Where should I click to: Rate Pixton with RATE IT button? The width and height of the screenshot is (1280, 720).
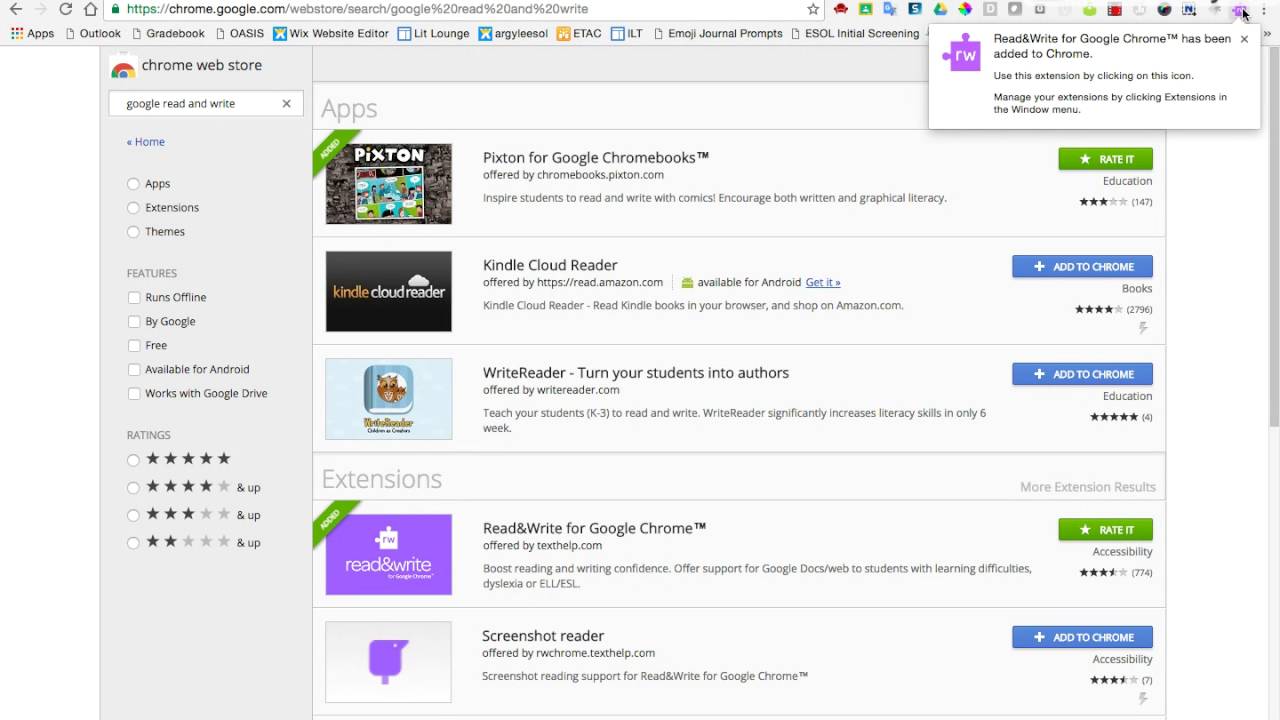coord(1105,159)
